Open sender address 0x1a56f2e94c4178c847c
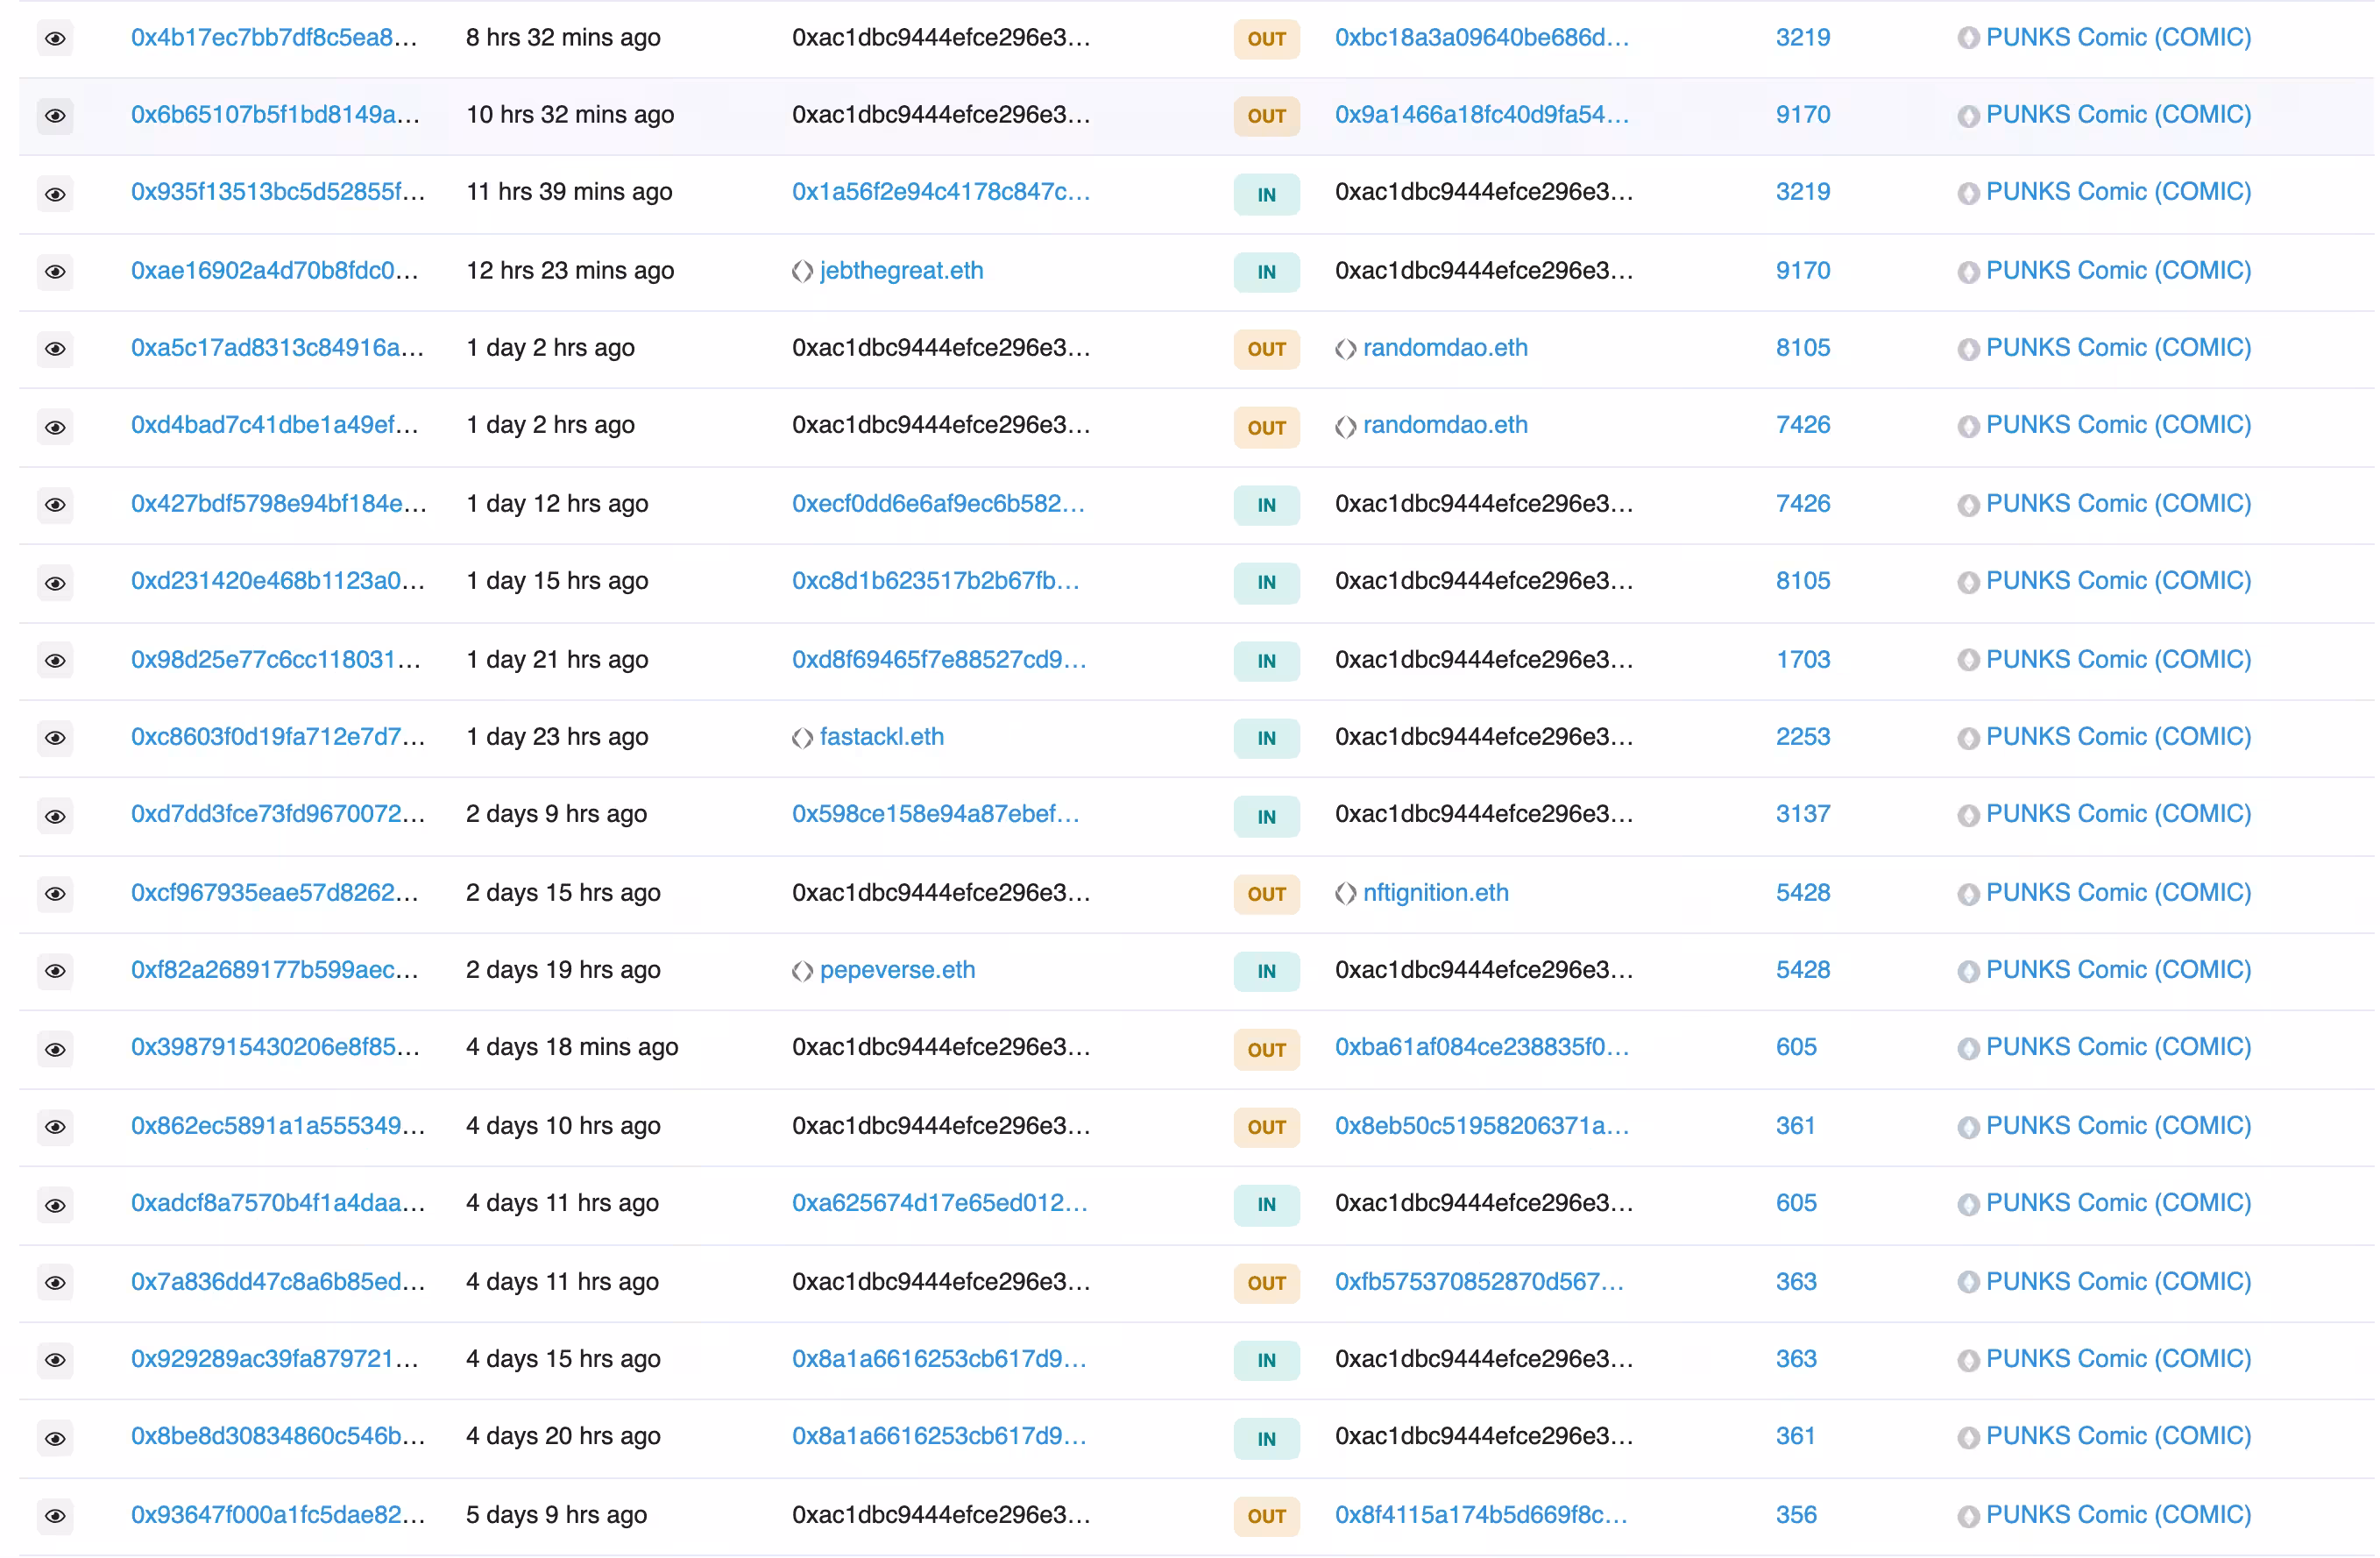The height and width of the screenshot is (1558, 2380). 941,192
